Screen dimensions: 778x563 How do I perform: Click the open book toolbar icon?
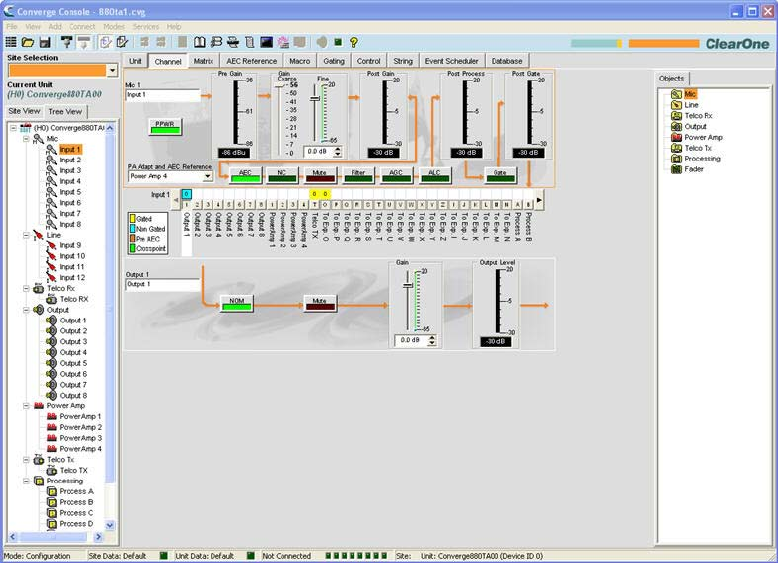click(x=200, y=42)
